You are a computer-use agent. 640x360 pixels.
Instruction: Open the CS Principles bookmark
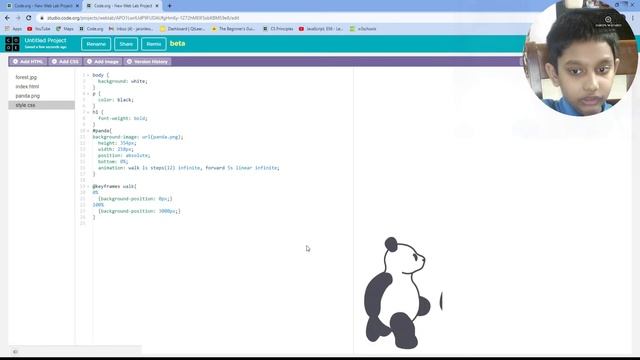point(278,29)
